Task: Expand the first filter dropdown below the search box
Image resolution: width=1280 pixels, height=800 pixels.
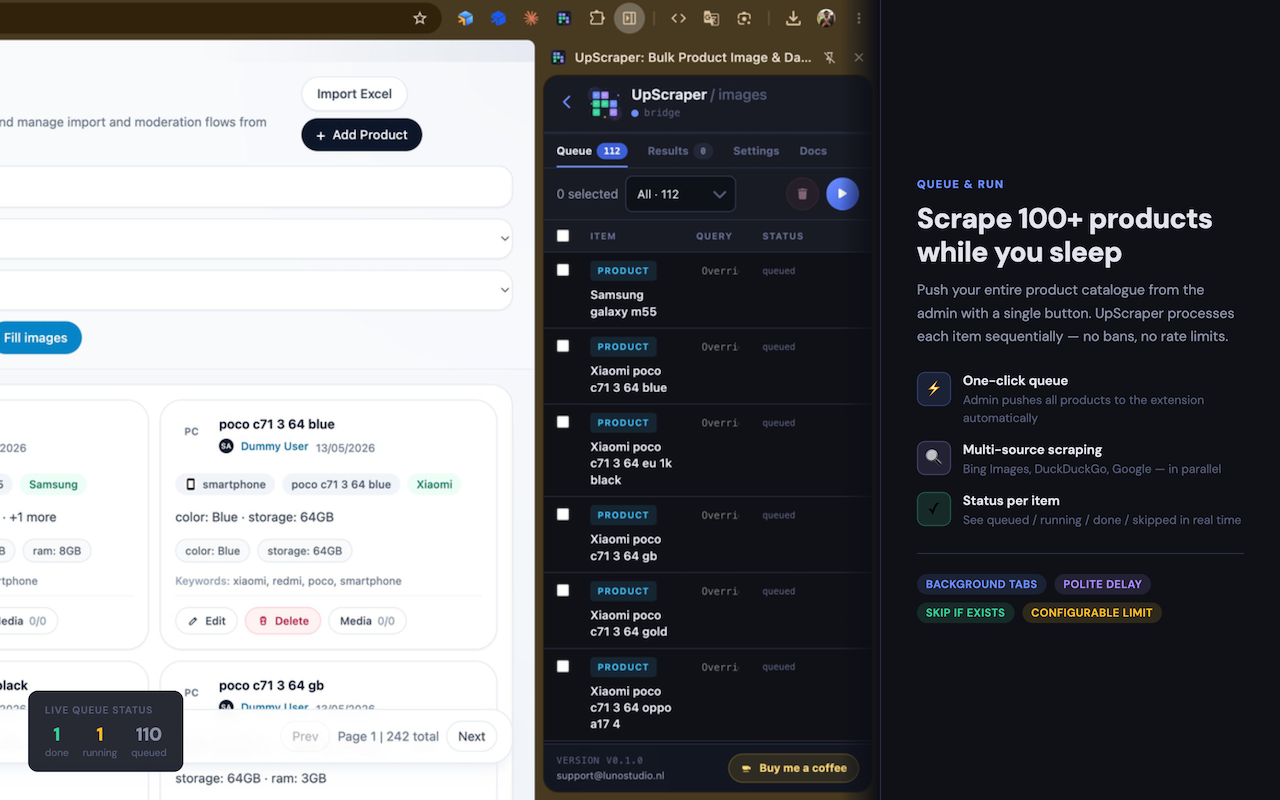Action: click(256, 239)
